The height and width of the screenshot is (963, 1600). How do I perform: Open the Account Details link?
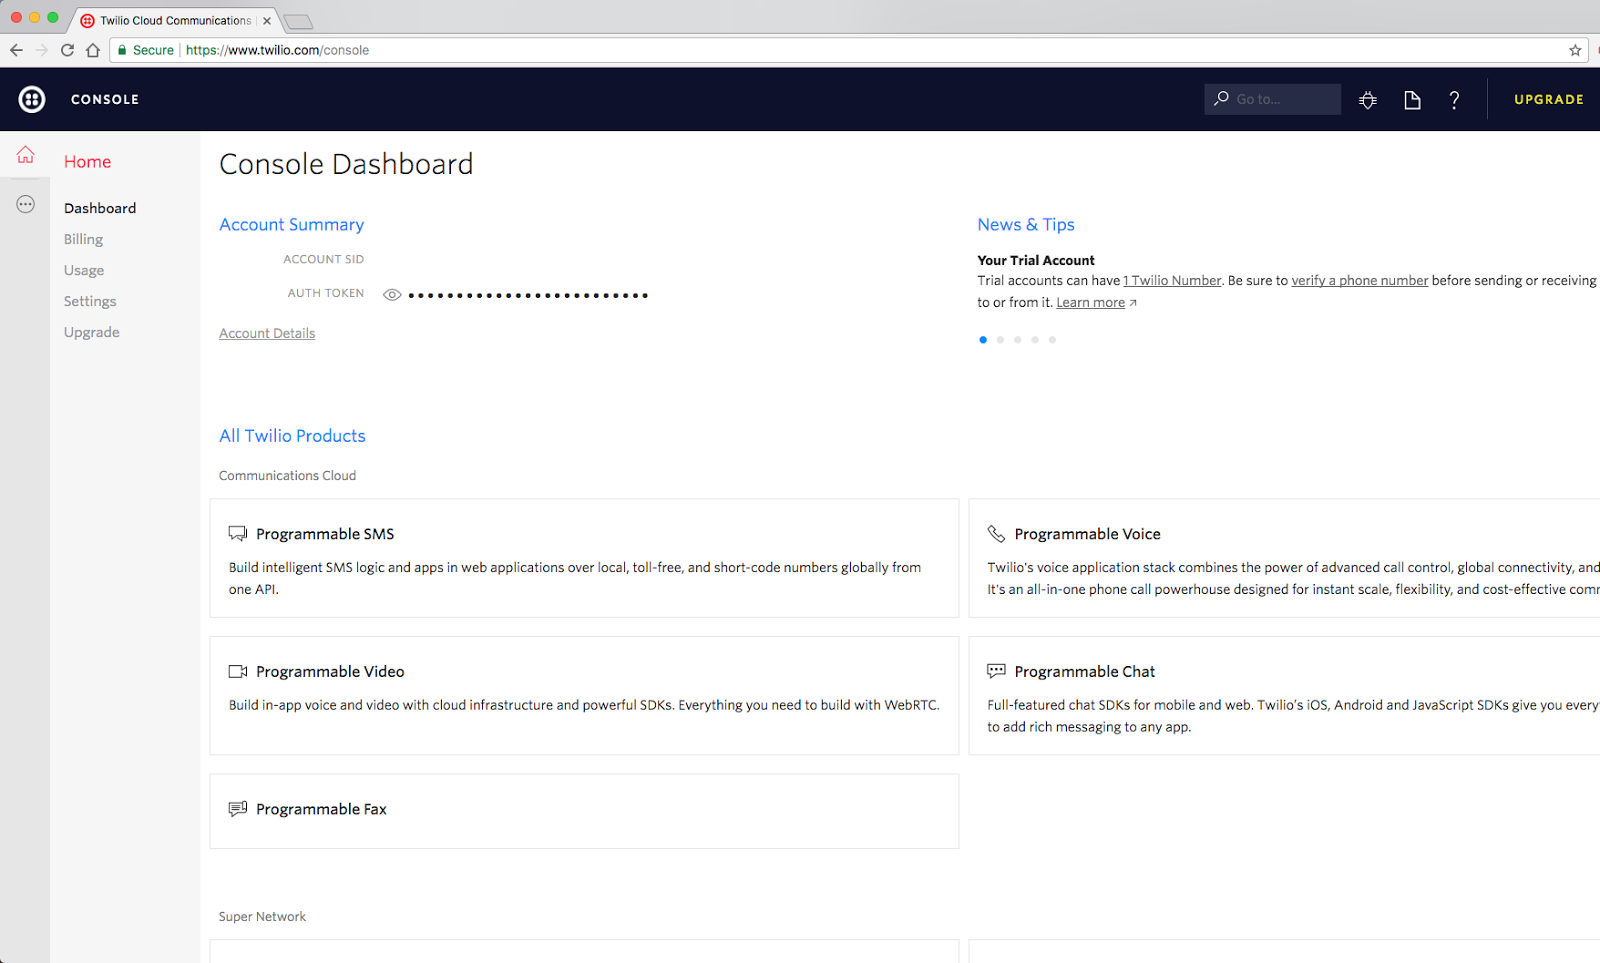pos(267,333)
